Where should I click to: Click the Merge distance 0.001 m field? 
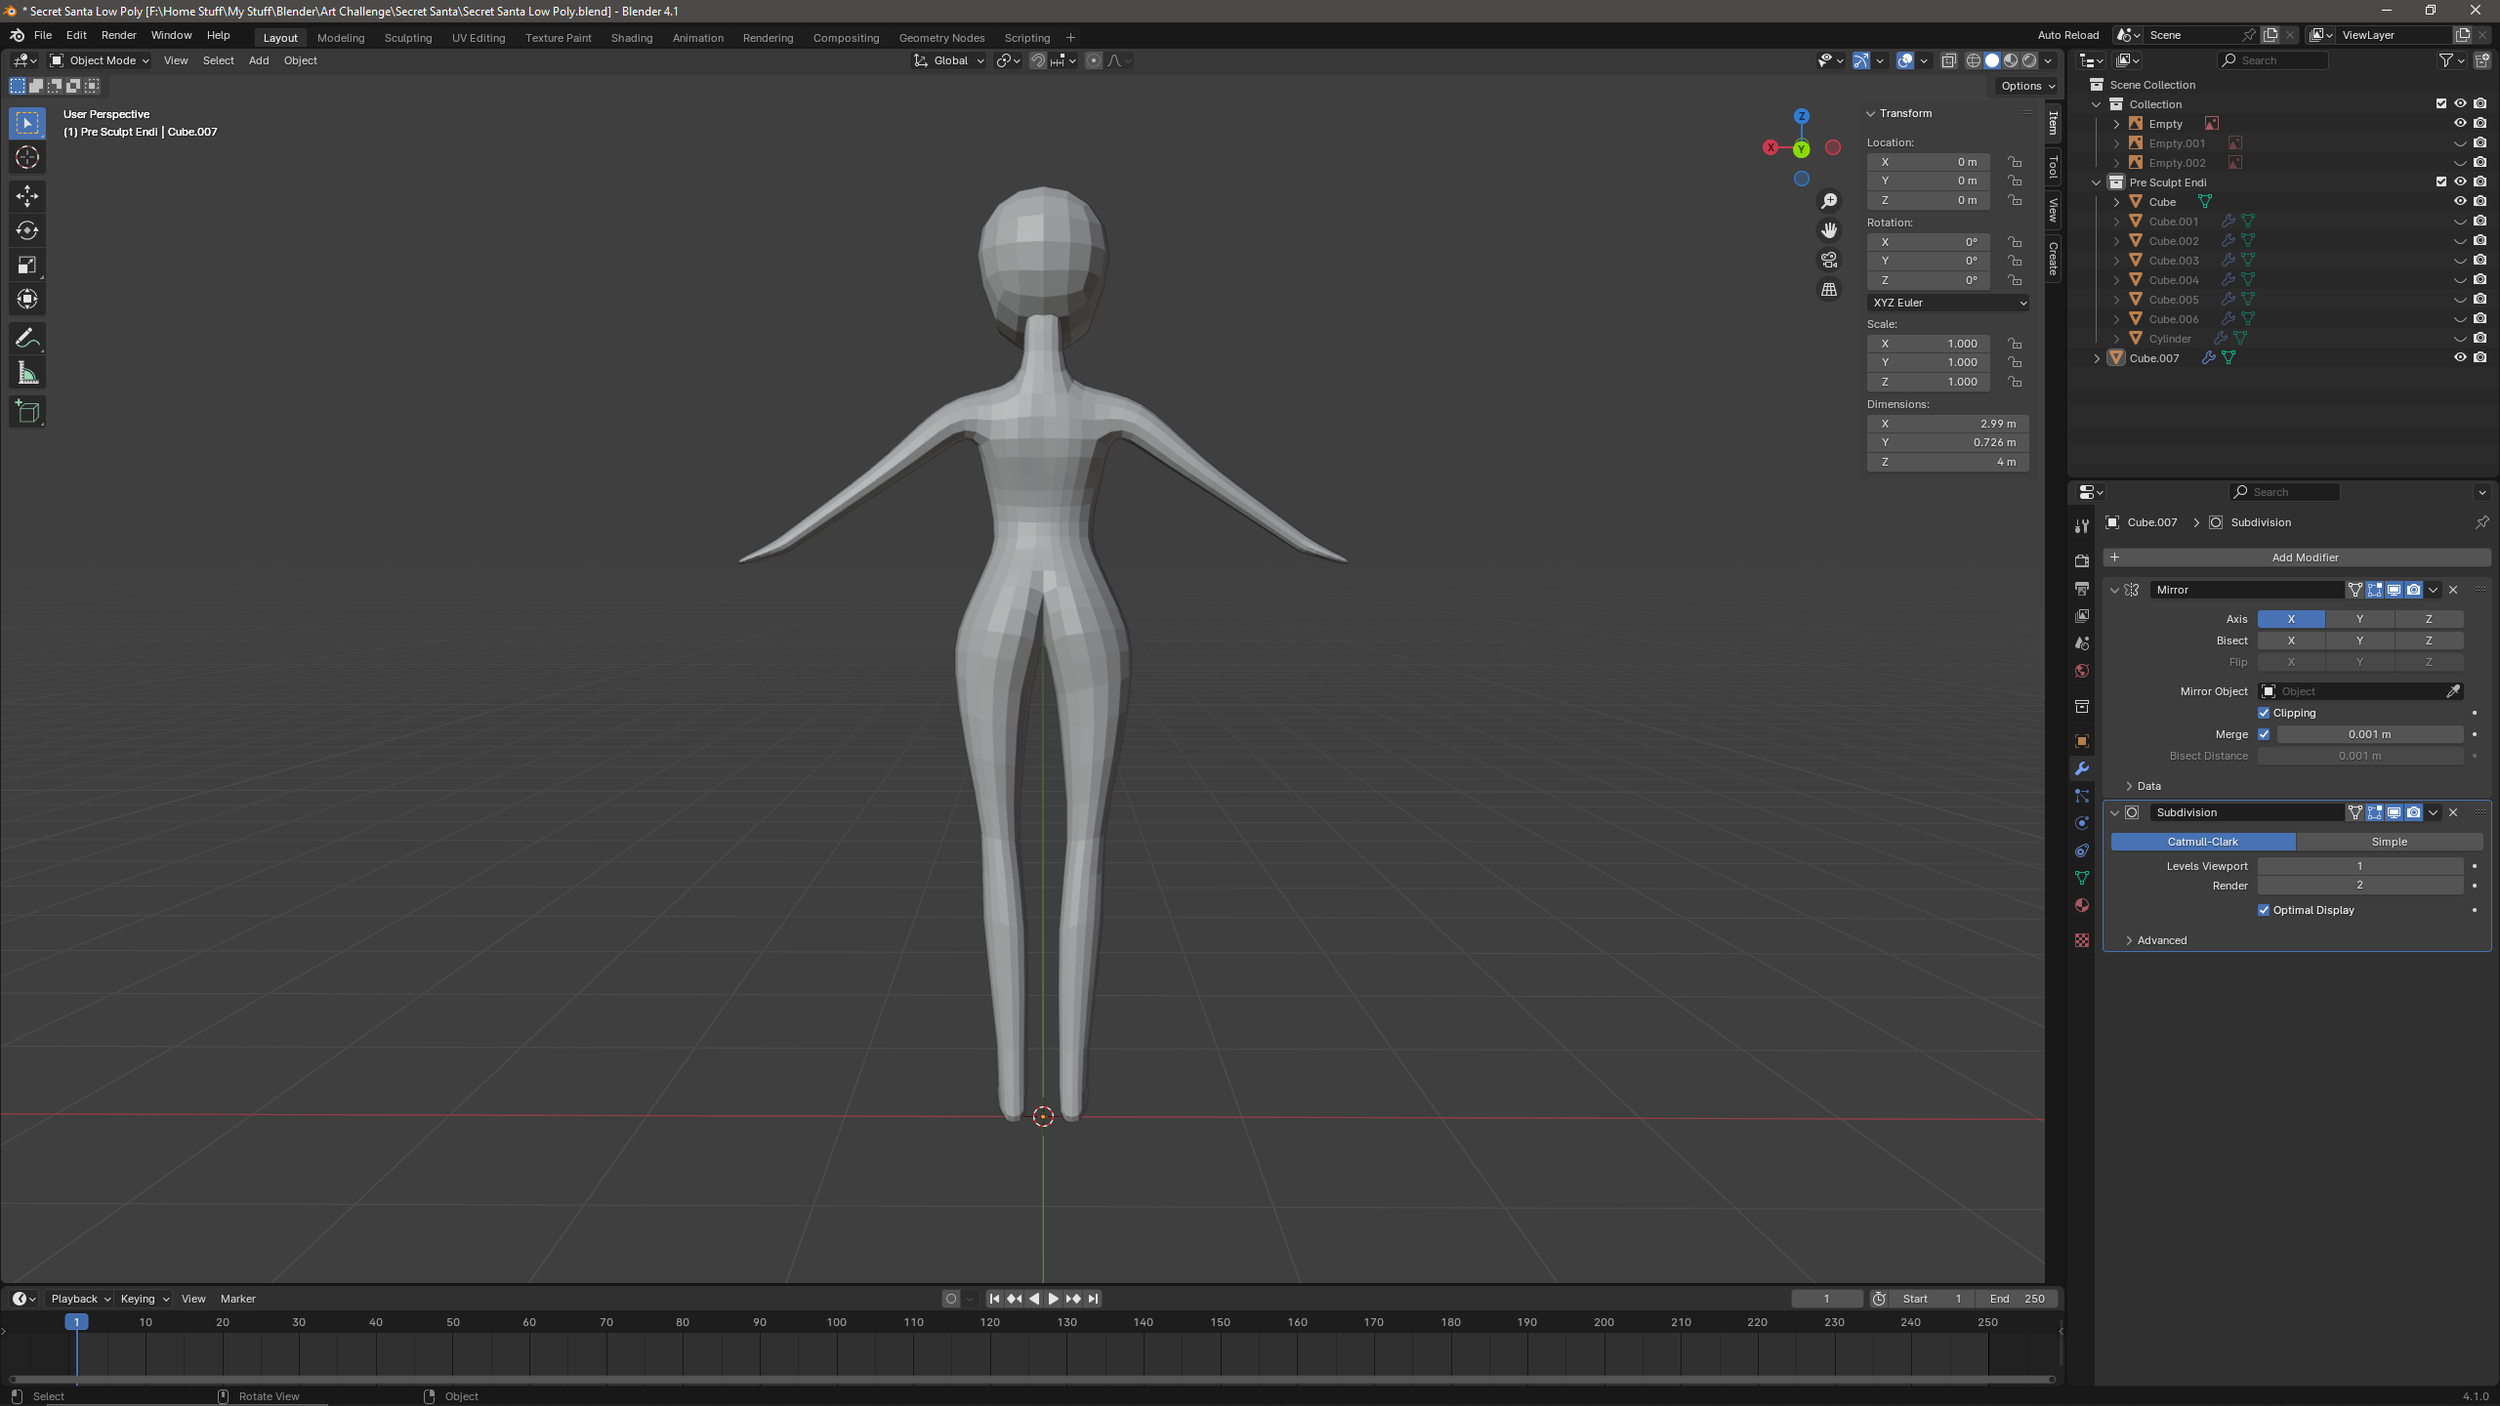(2369, 734)
